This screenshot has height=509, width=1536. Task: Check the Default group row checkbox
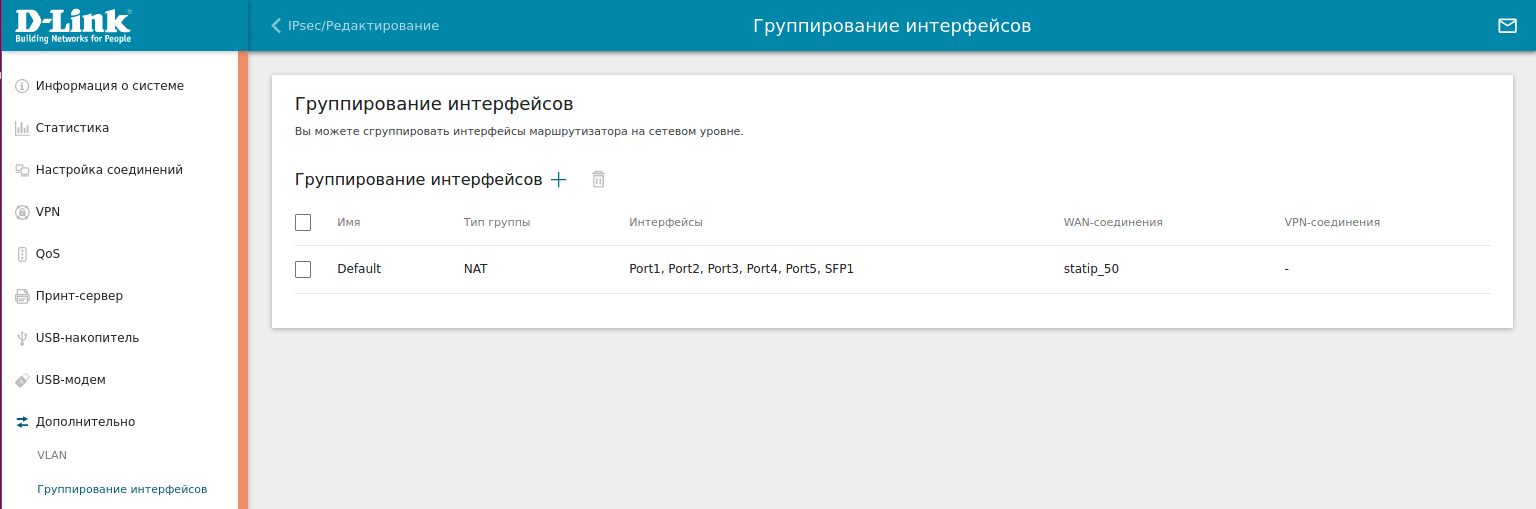tap(303, 269)
